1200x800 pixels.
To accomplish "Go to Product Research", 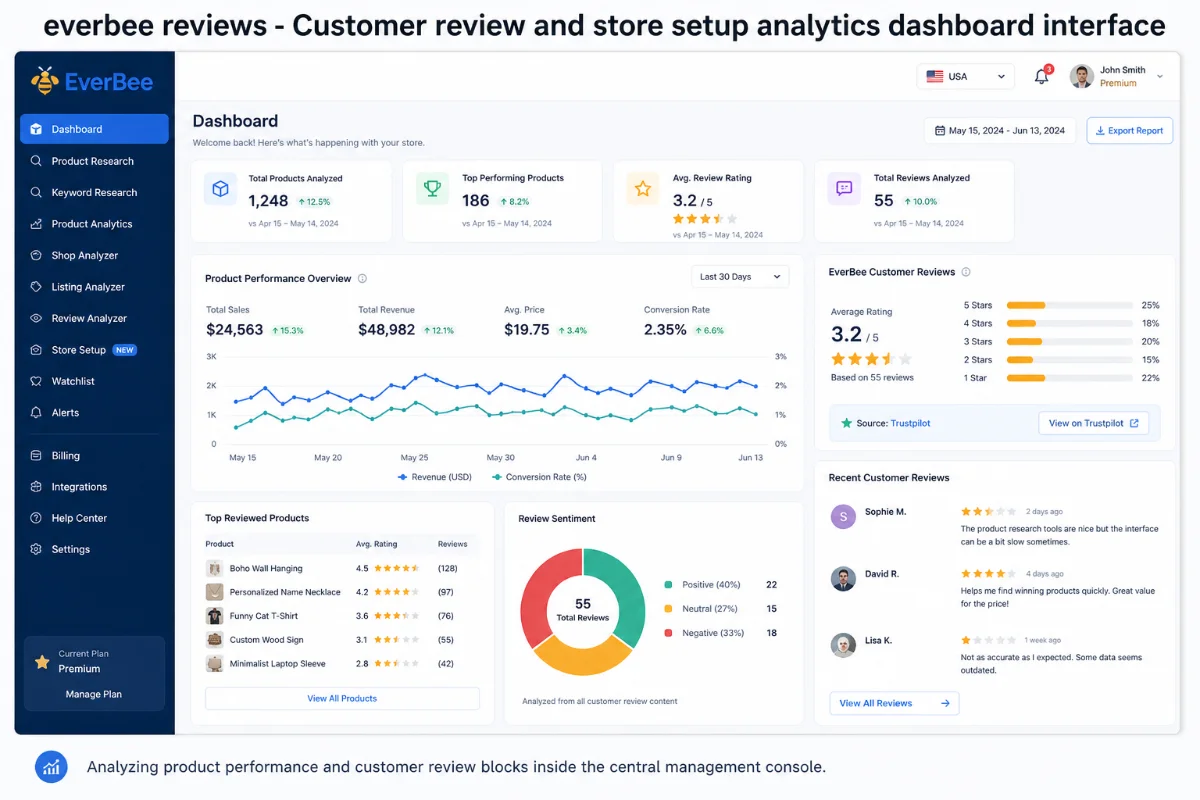I will [x=94, y=161].
